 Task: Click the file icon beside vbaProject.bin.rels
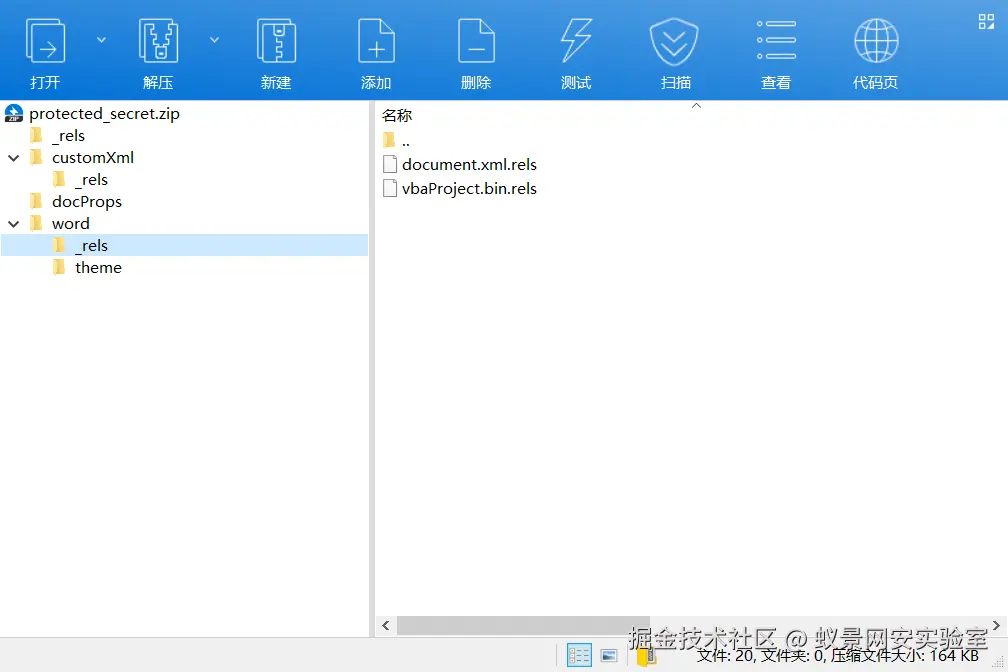(x=390, y=188)
